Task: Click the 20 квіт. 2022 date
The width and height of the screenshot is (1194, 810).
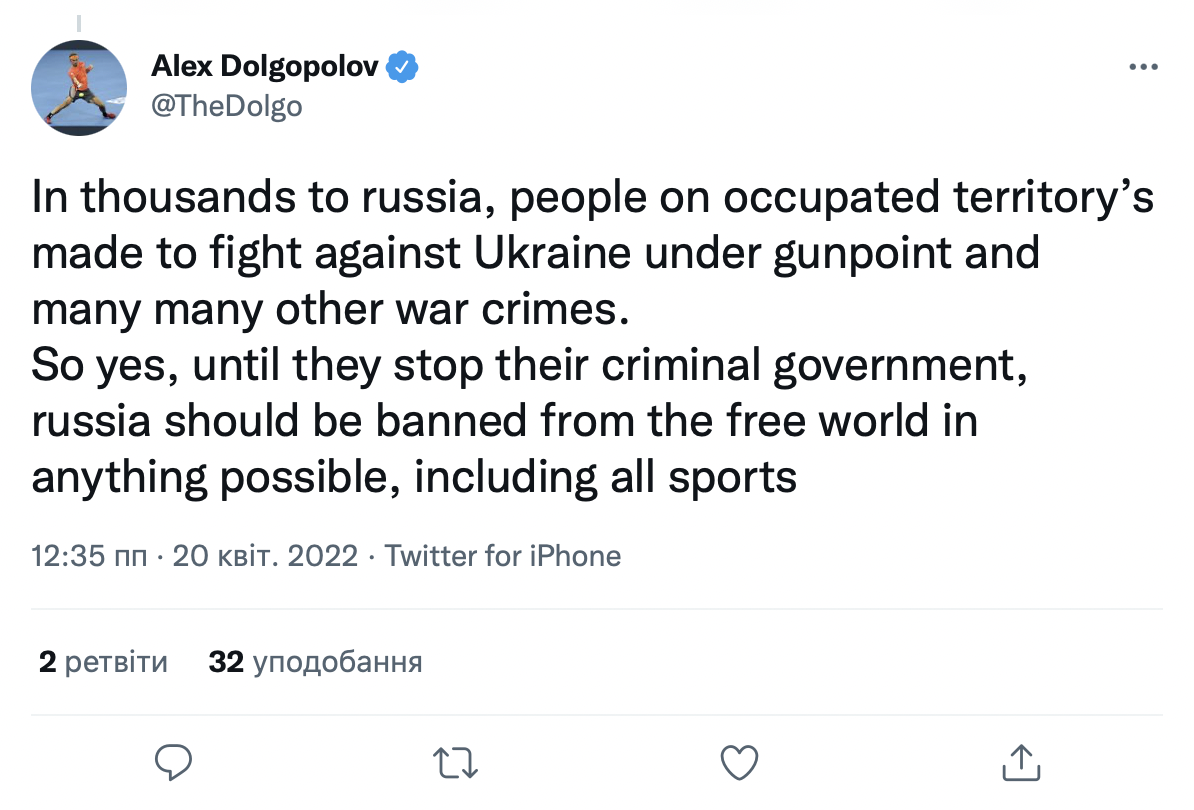Action: 265,556
